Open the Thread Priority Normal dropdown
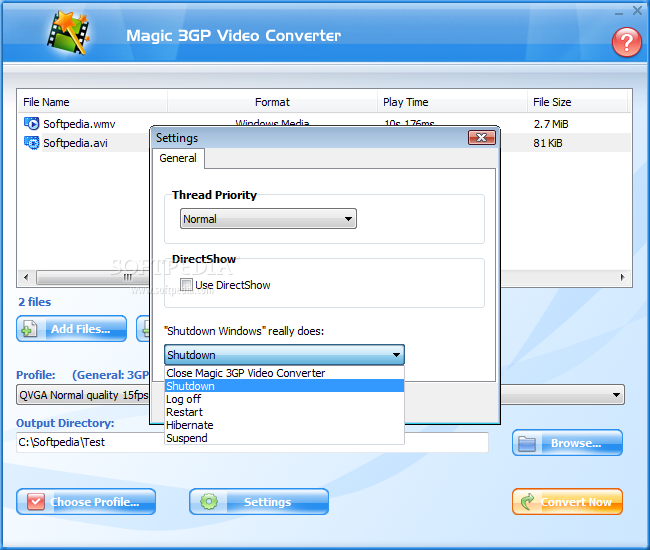 (268, 218)
